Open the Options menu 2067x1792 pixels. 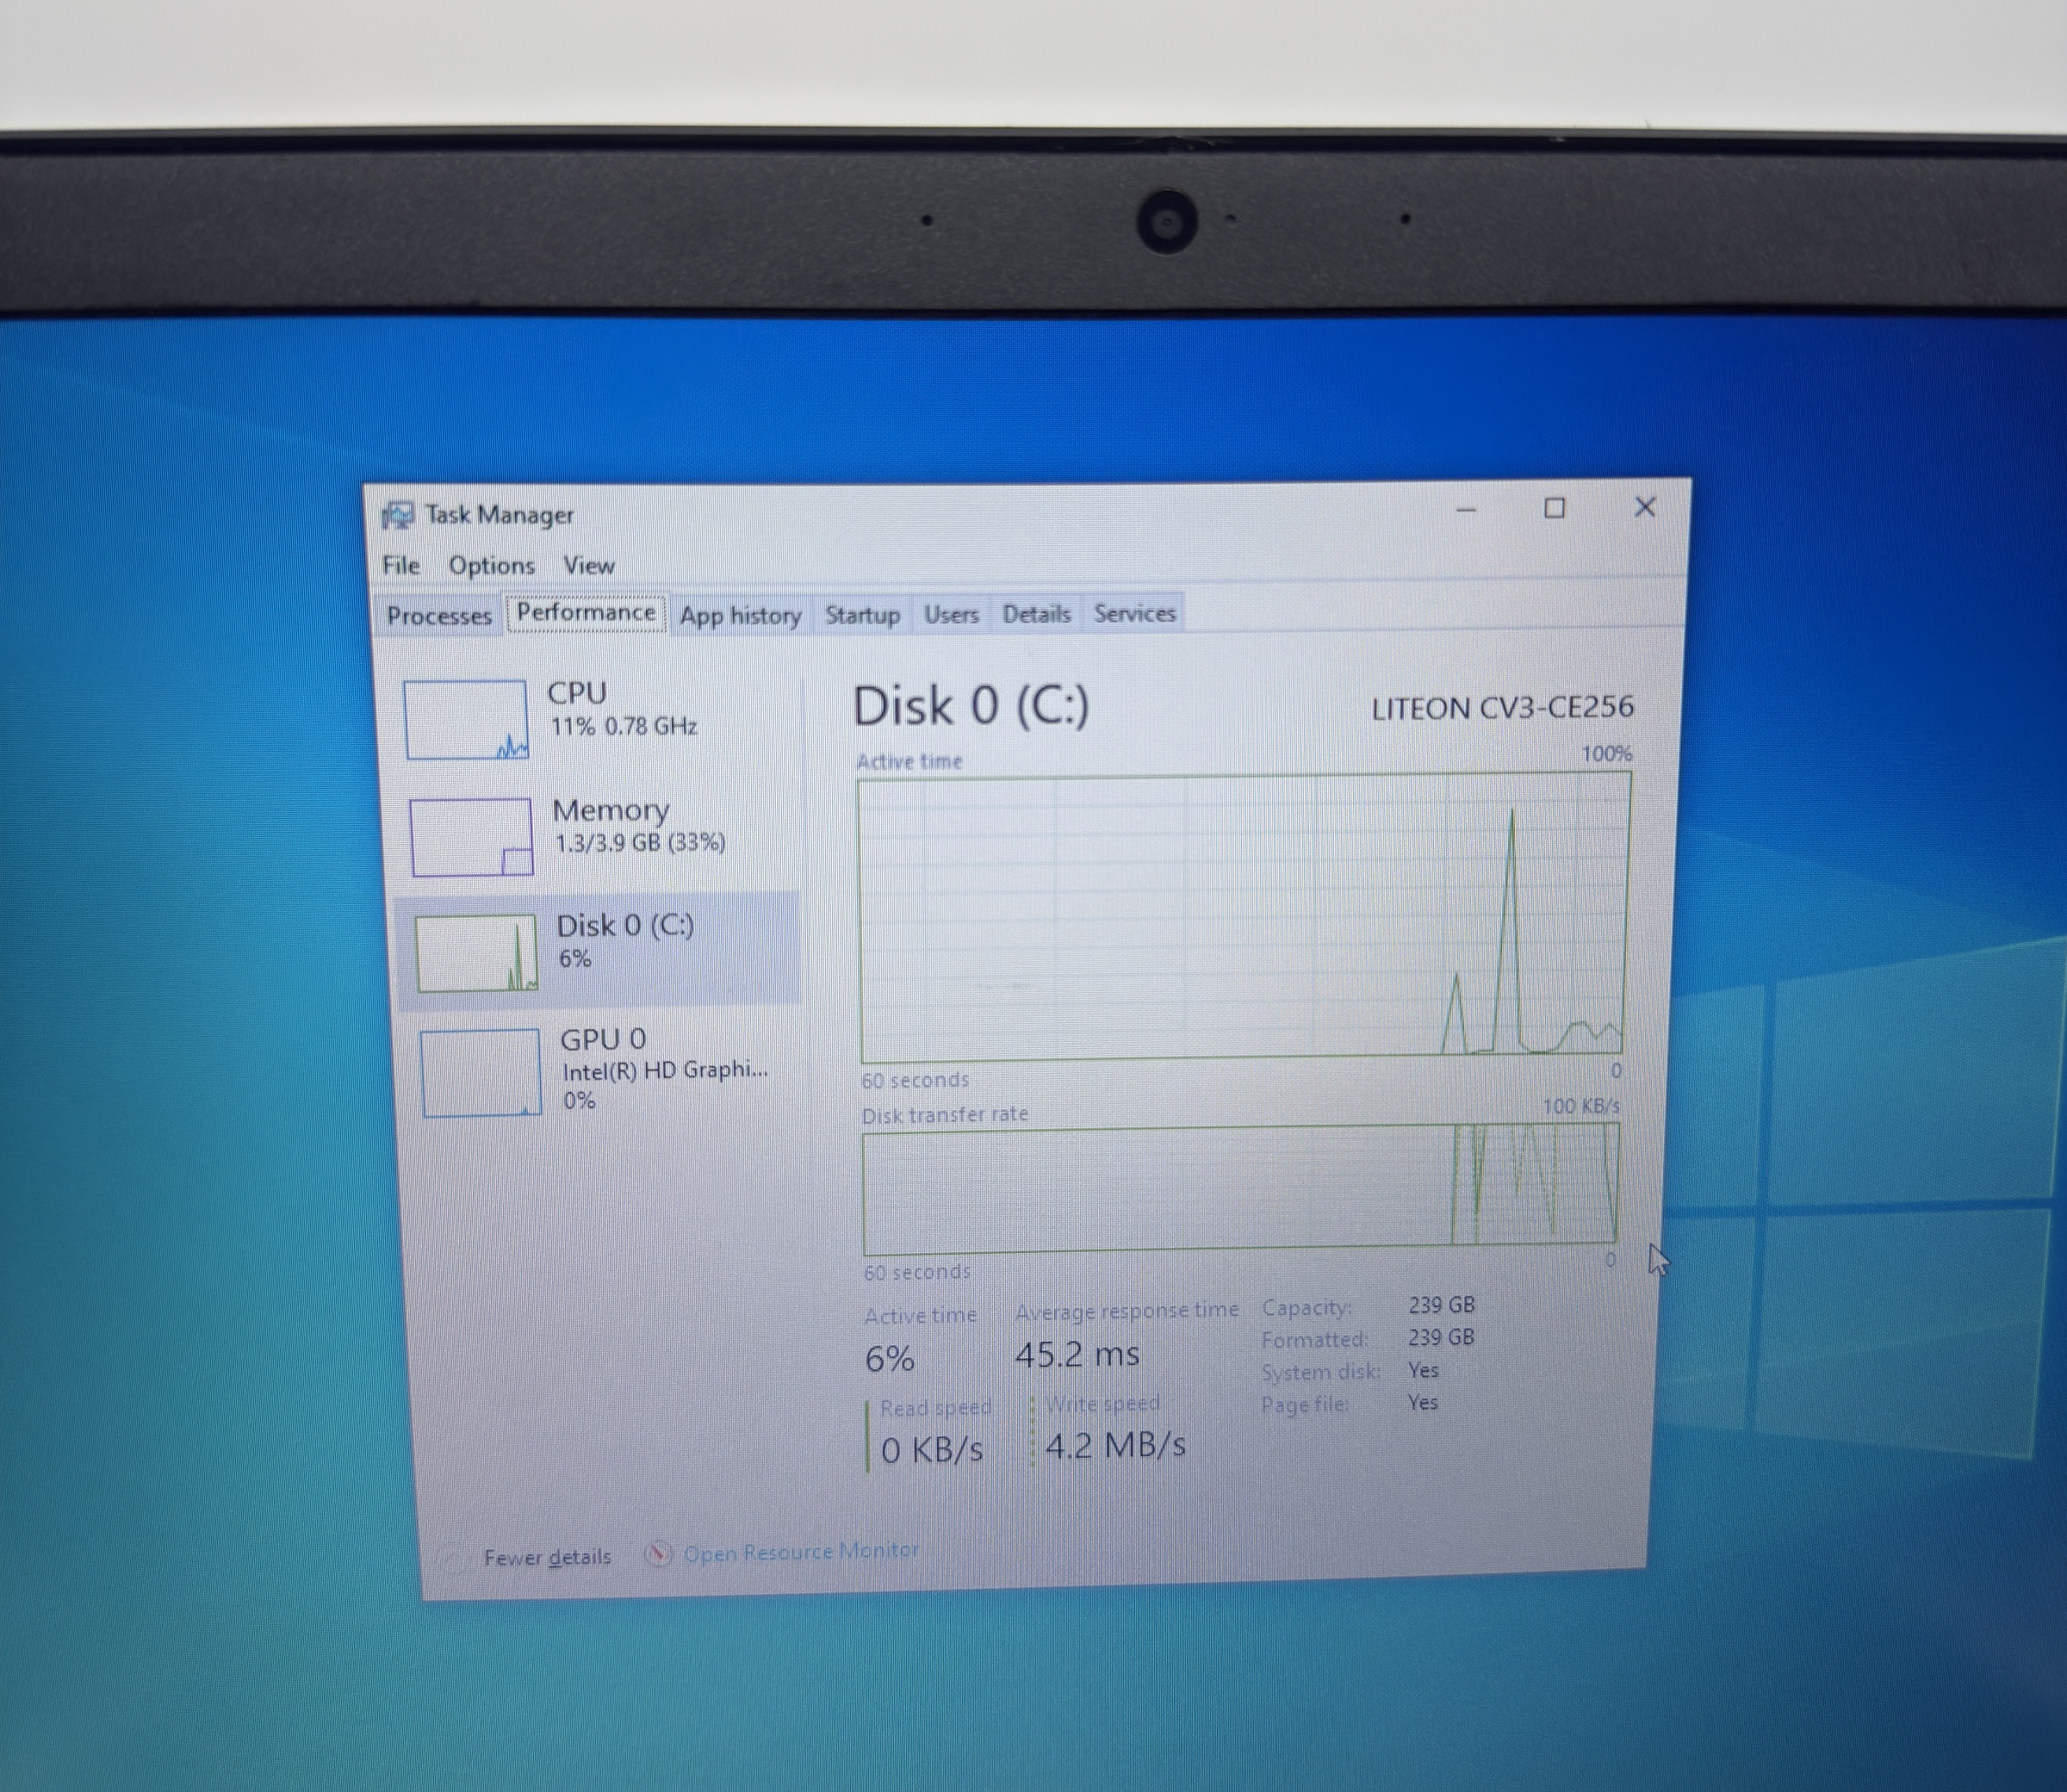(491, 566)
